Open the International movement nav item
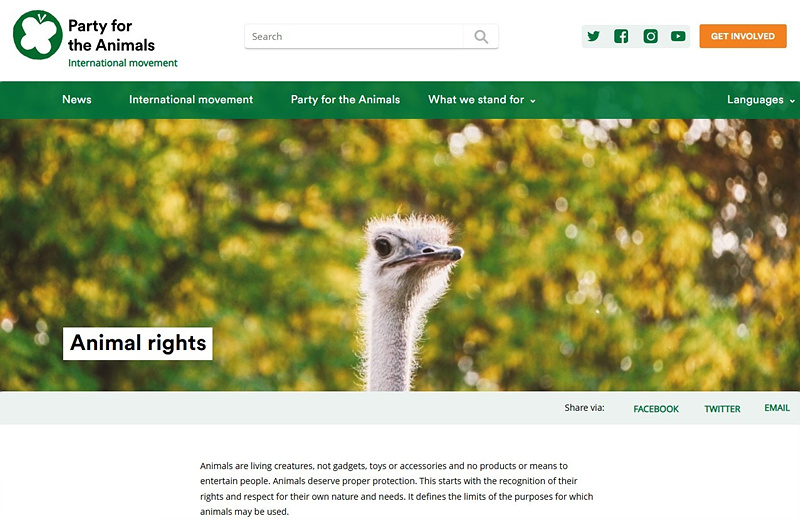The height and width of the screenshot is (520, 800). click(191, 100)
